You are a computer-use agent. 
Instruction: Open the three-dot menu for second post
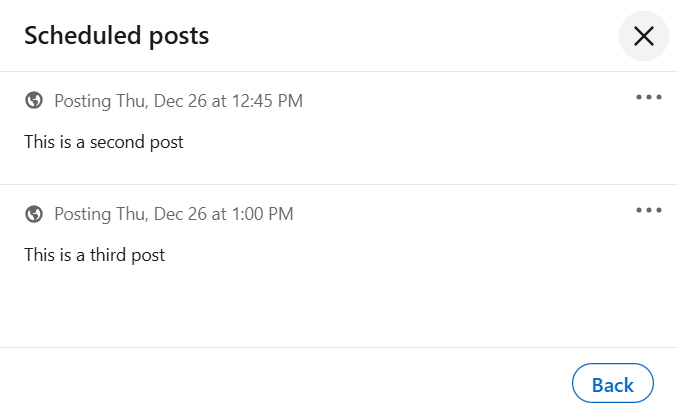coord(649,97)
